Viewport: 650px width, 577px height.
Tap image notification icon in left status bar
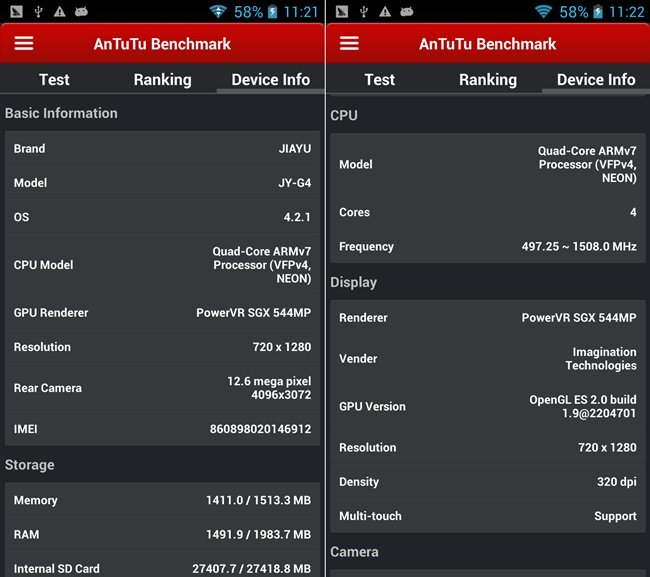pos(17,12)
